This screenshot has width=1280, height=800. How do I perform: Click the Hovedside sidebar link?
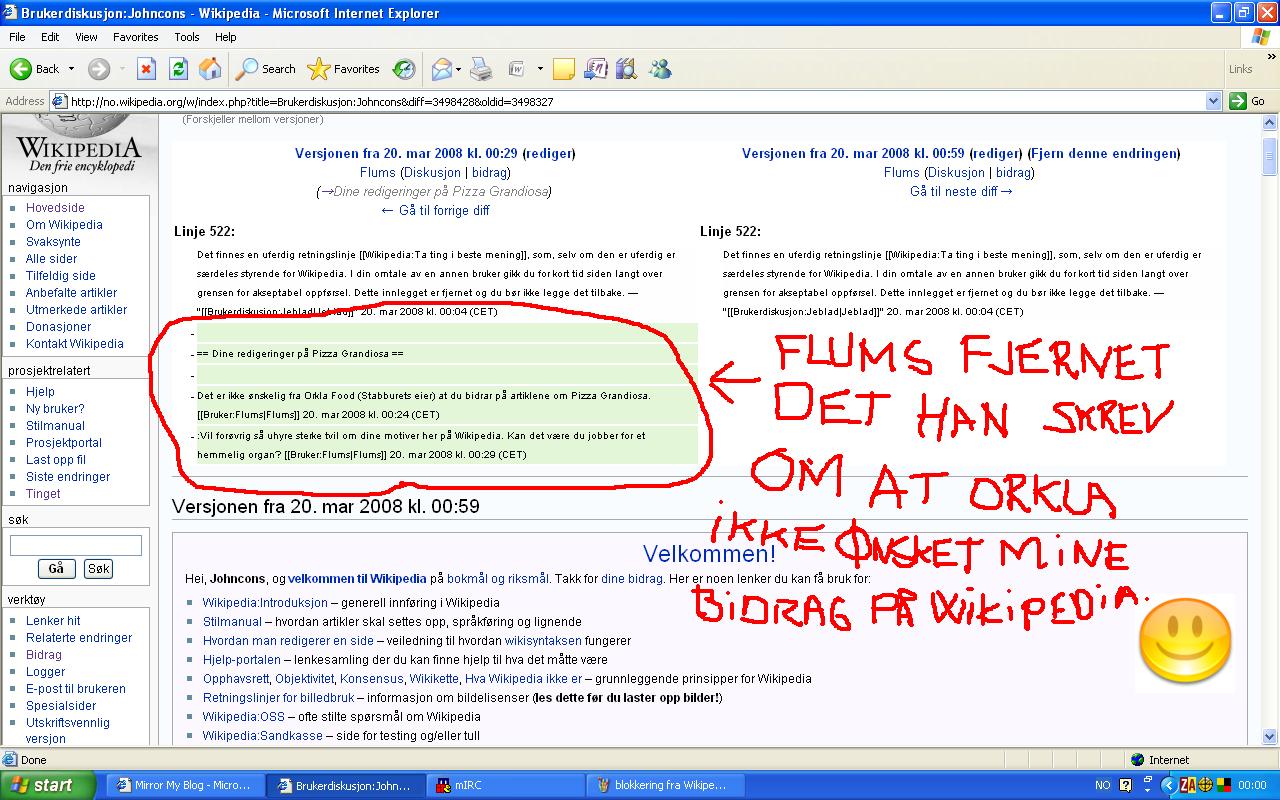55,208
